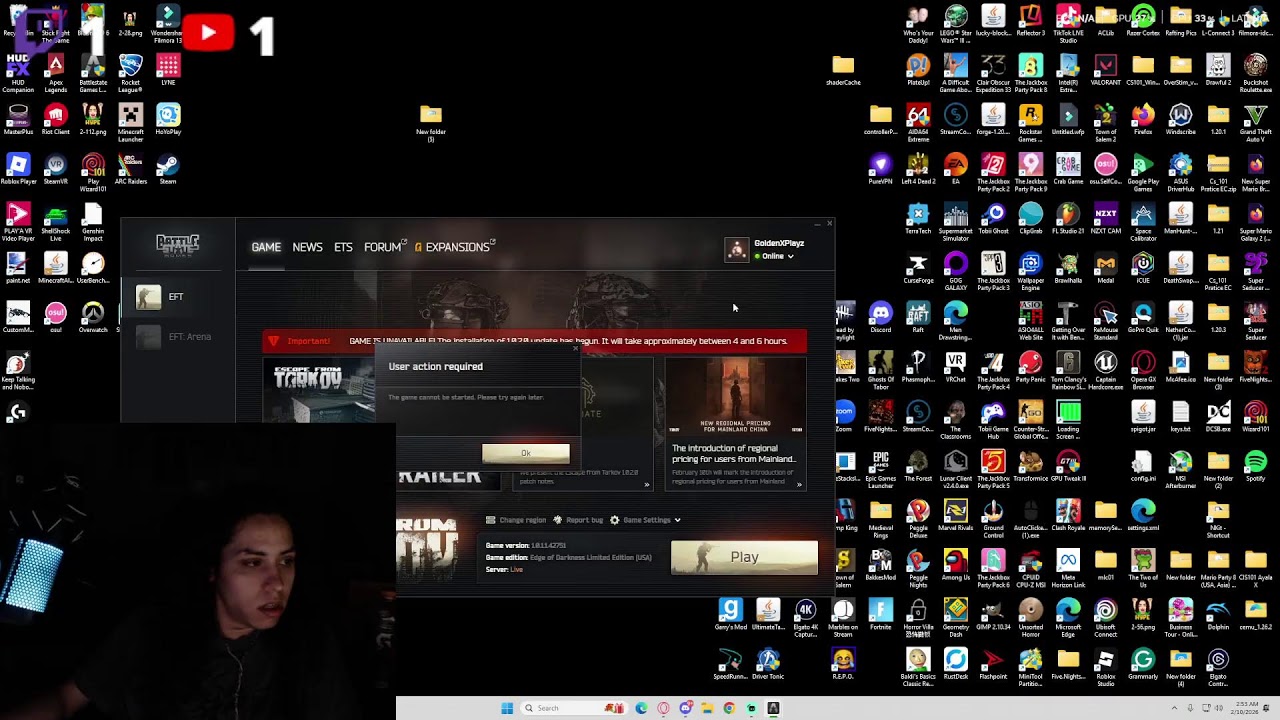The height and width of the screenshot is (720, 1280).
Task: Click the Battlestate Games logo
Action: [x=178, y=245]
